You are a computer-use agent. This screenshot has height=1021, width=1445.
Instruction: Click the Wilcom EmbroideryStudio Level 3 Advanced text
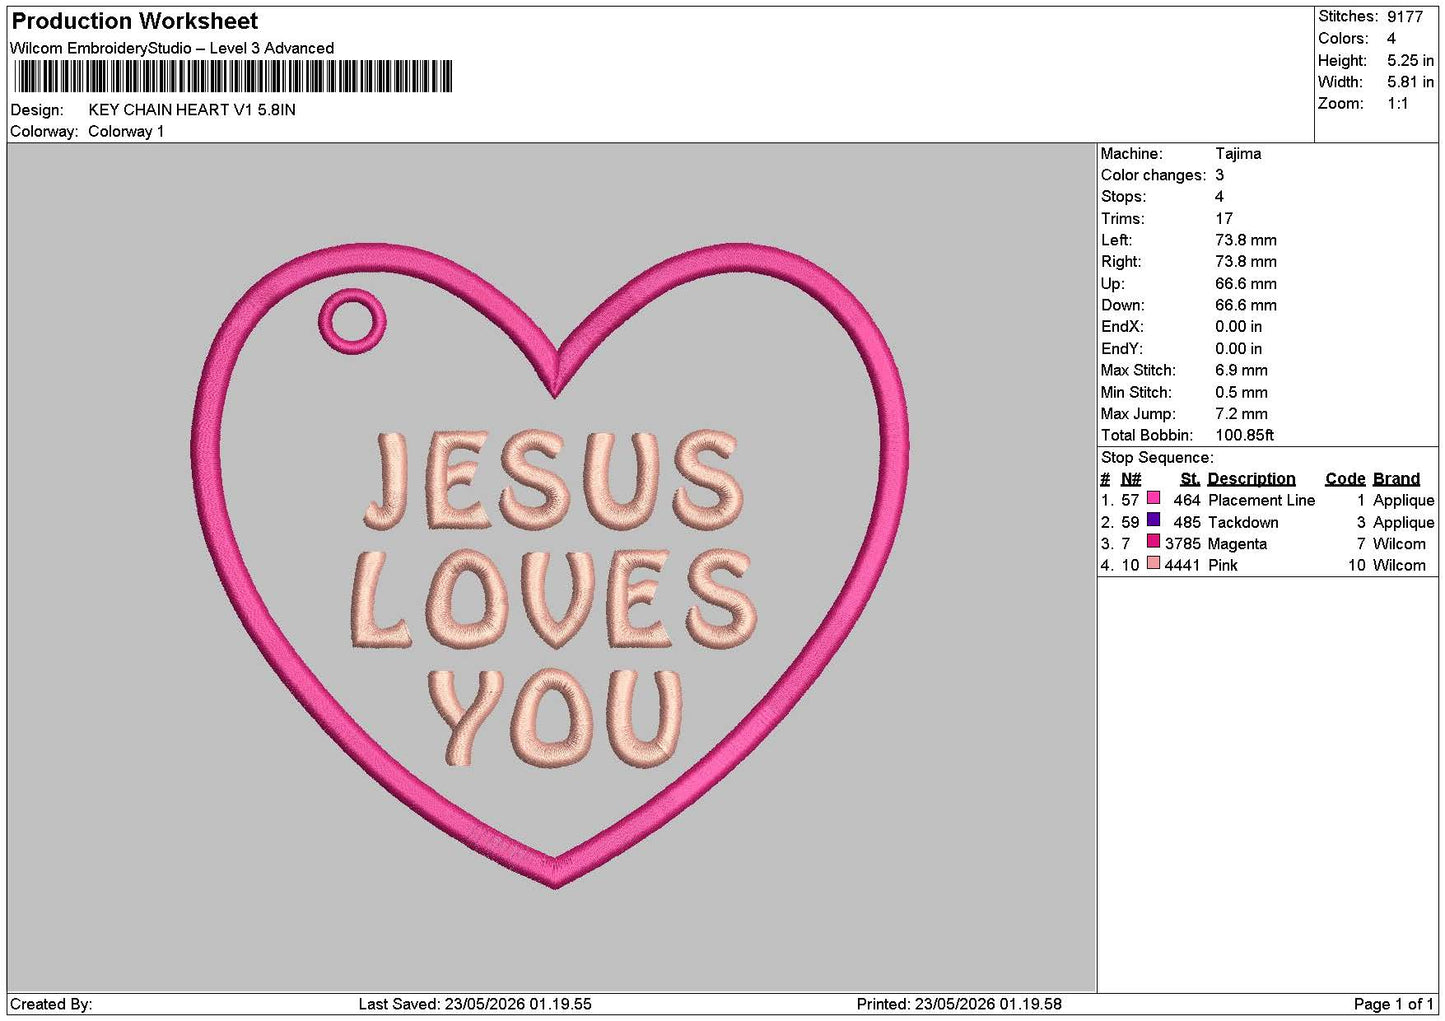[x=172, y=48]
